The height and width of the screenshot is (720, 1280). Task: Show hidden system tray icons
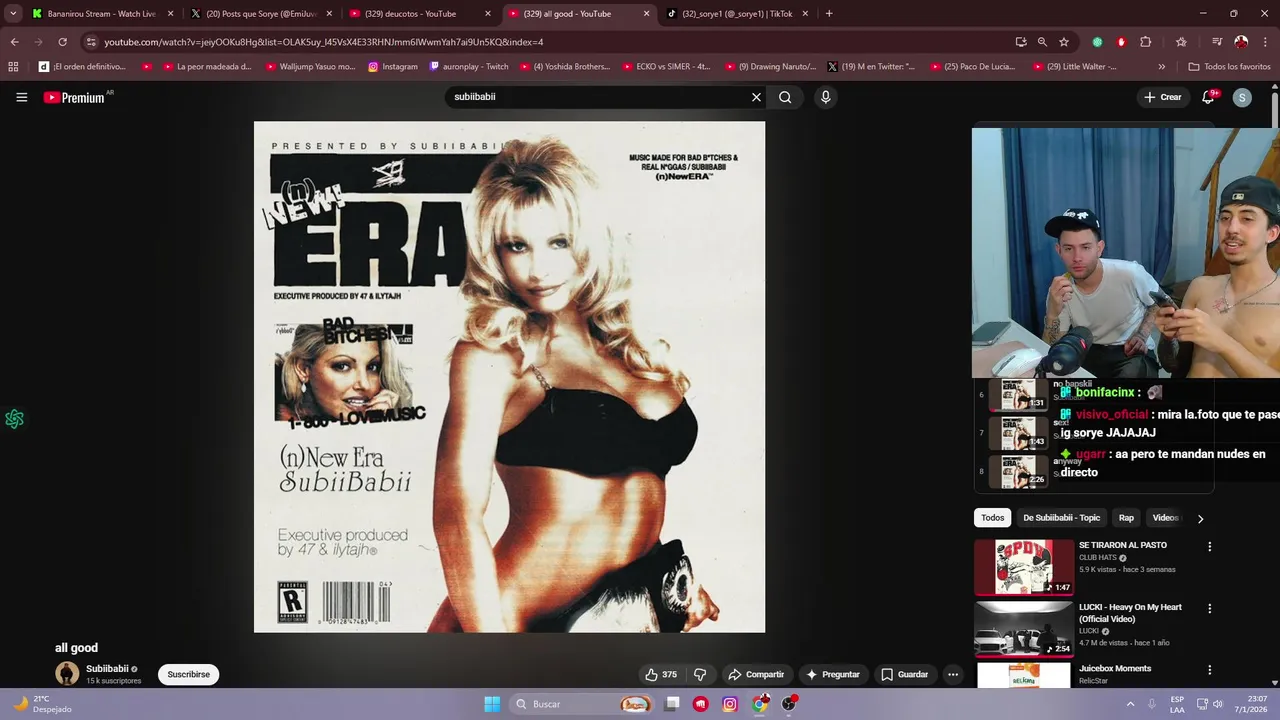point(1130,704)
